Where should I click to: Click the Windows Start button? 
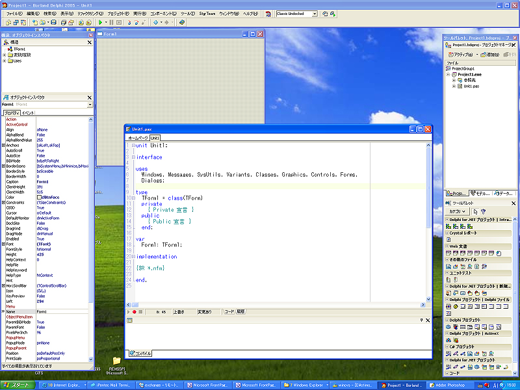18,385
